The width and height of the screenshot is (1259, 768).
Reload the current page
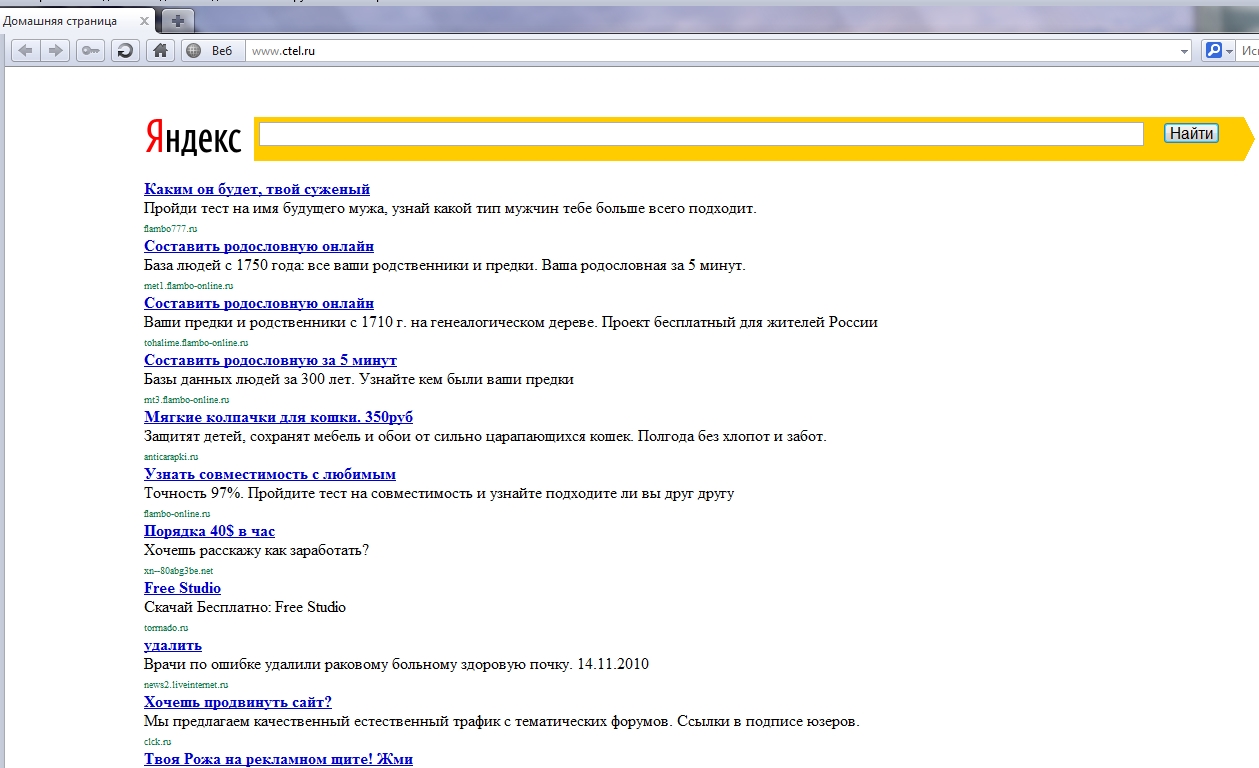(126, 50)
